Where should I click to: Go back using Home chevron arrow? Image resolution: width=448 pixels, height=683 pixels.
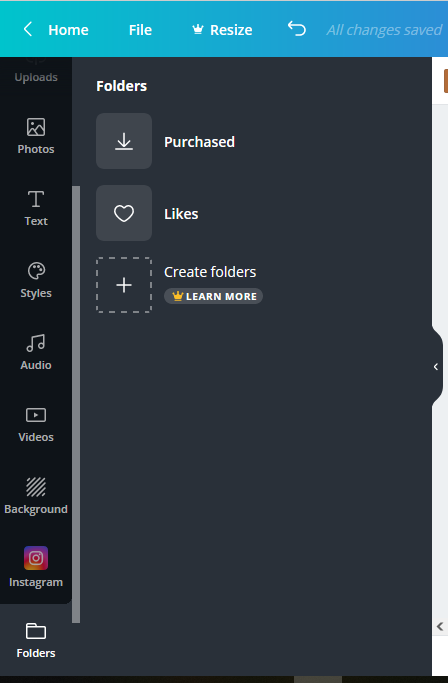click(x=28, y=30)
